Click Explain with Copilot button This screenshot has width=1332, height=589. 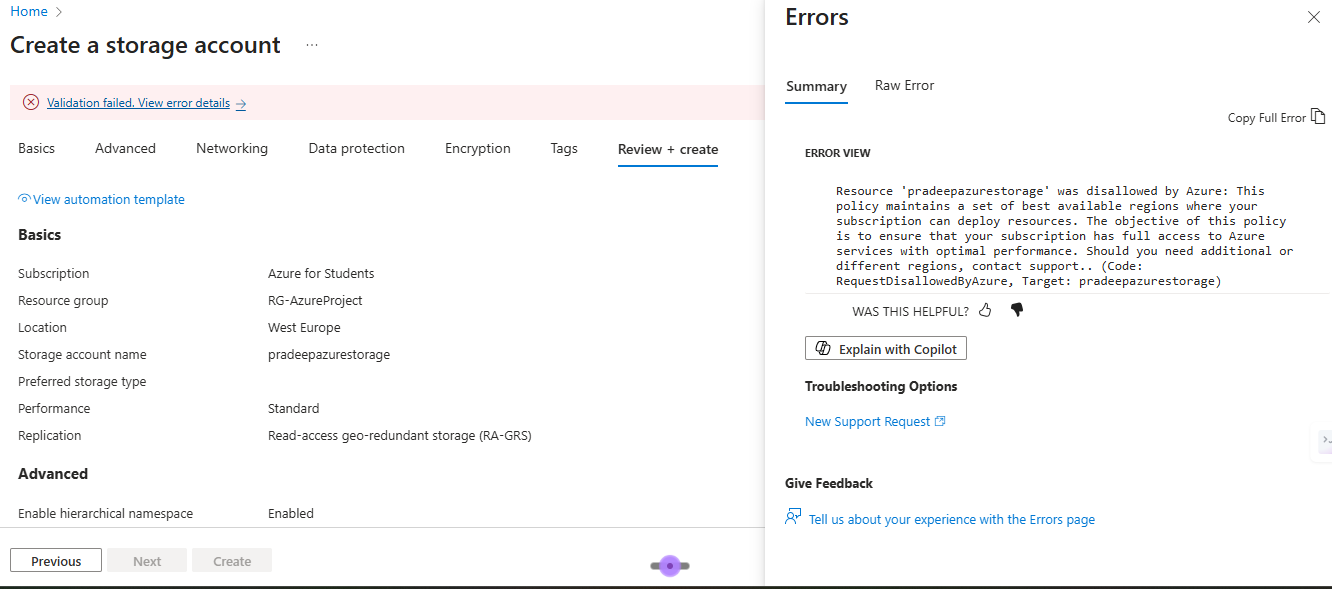886,349
